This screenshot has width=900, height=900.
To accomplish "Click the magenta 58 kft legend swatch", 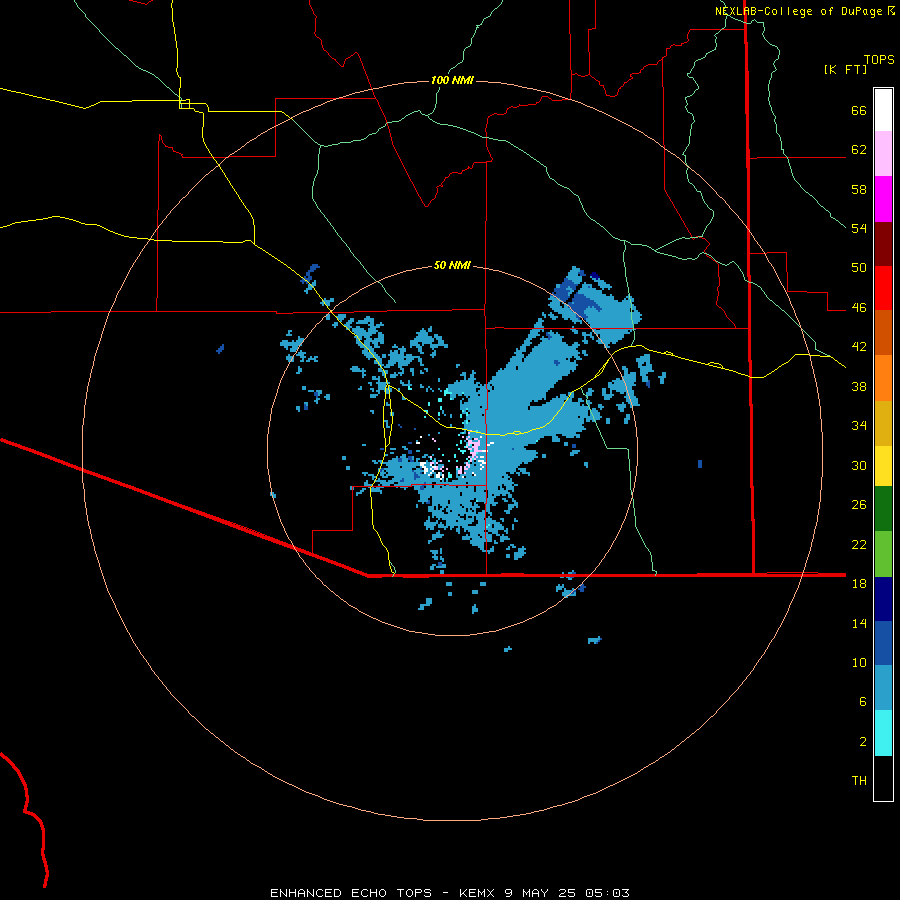I will coord(883,199).
